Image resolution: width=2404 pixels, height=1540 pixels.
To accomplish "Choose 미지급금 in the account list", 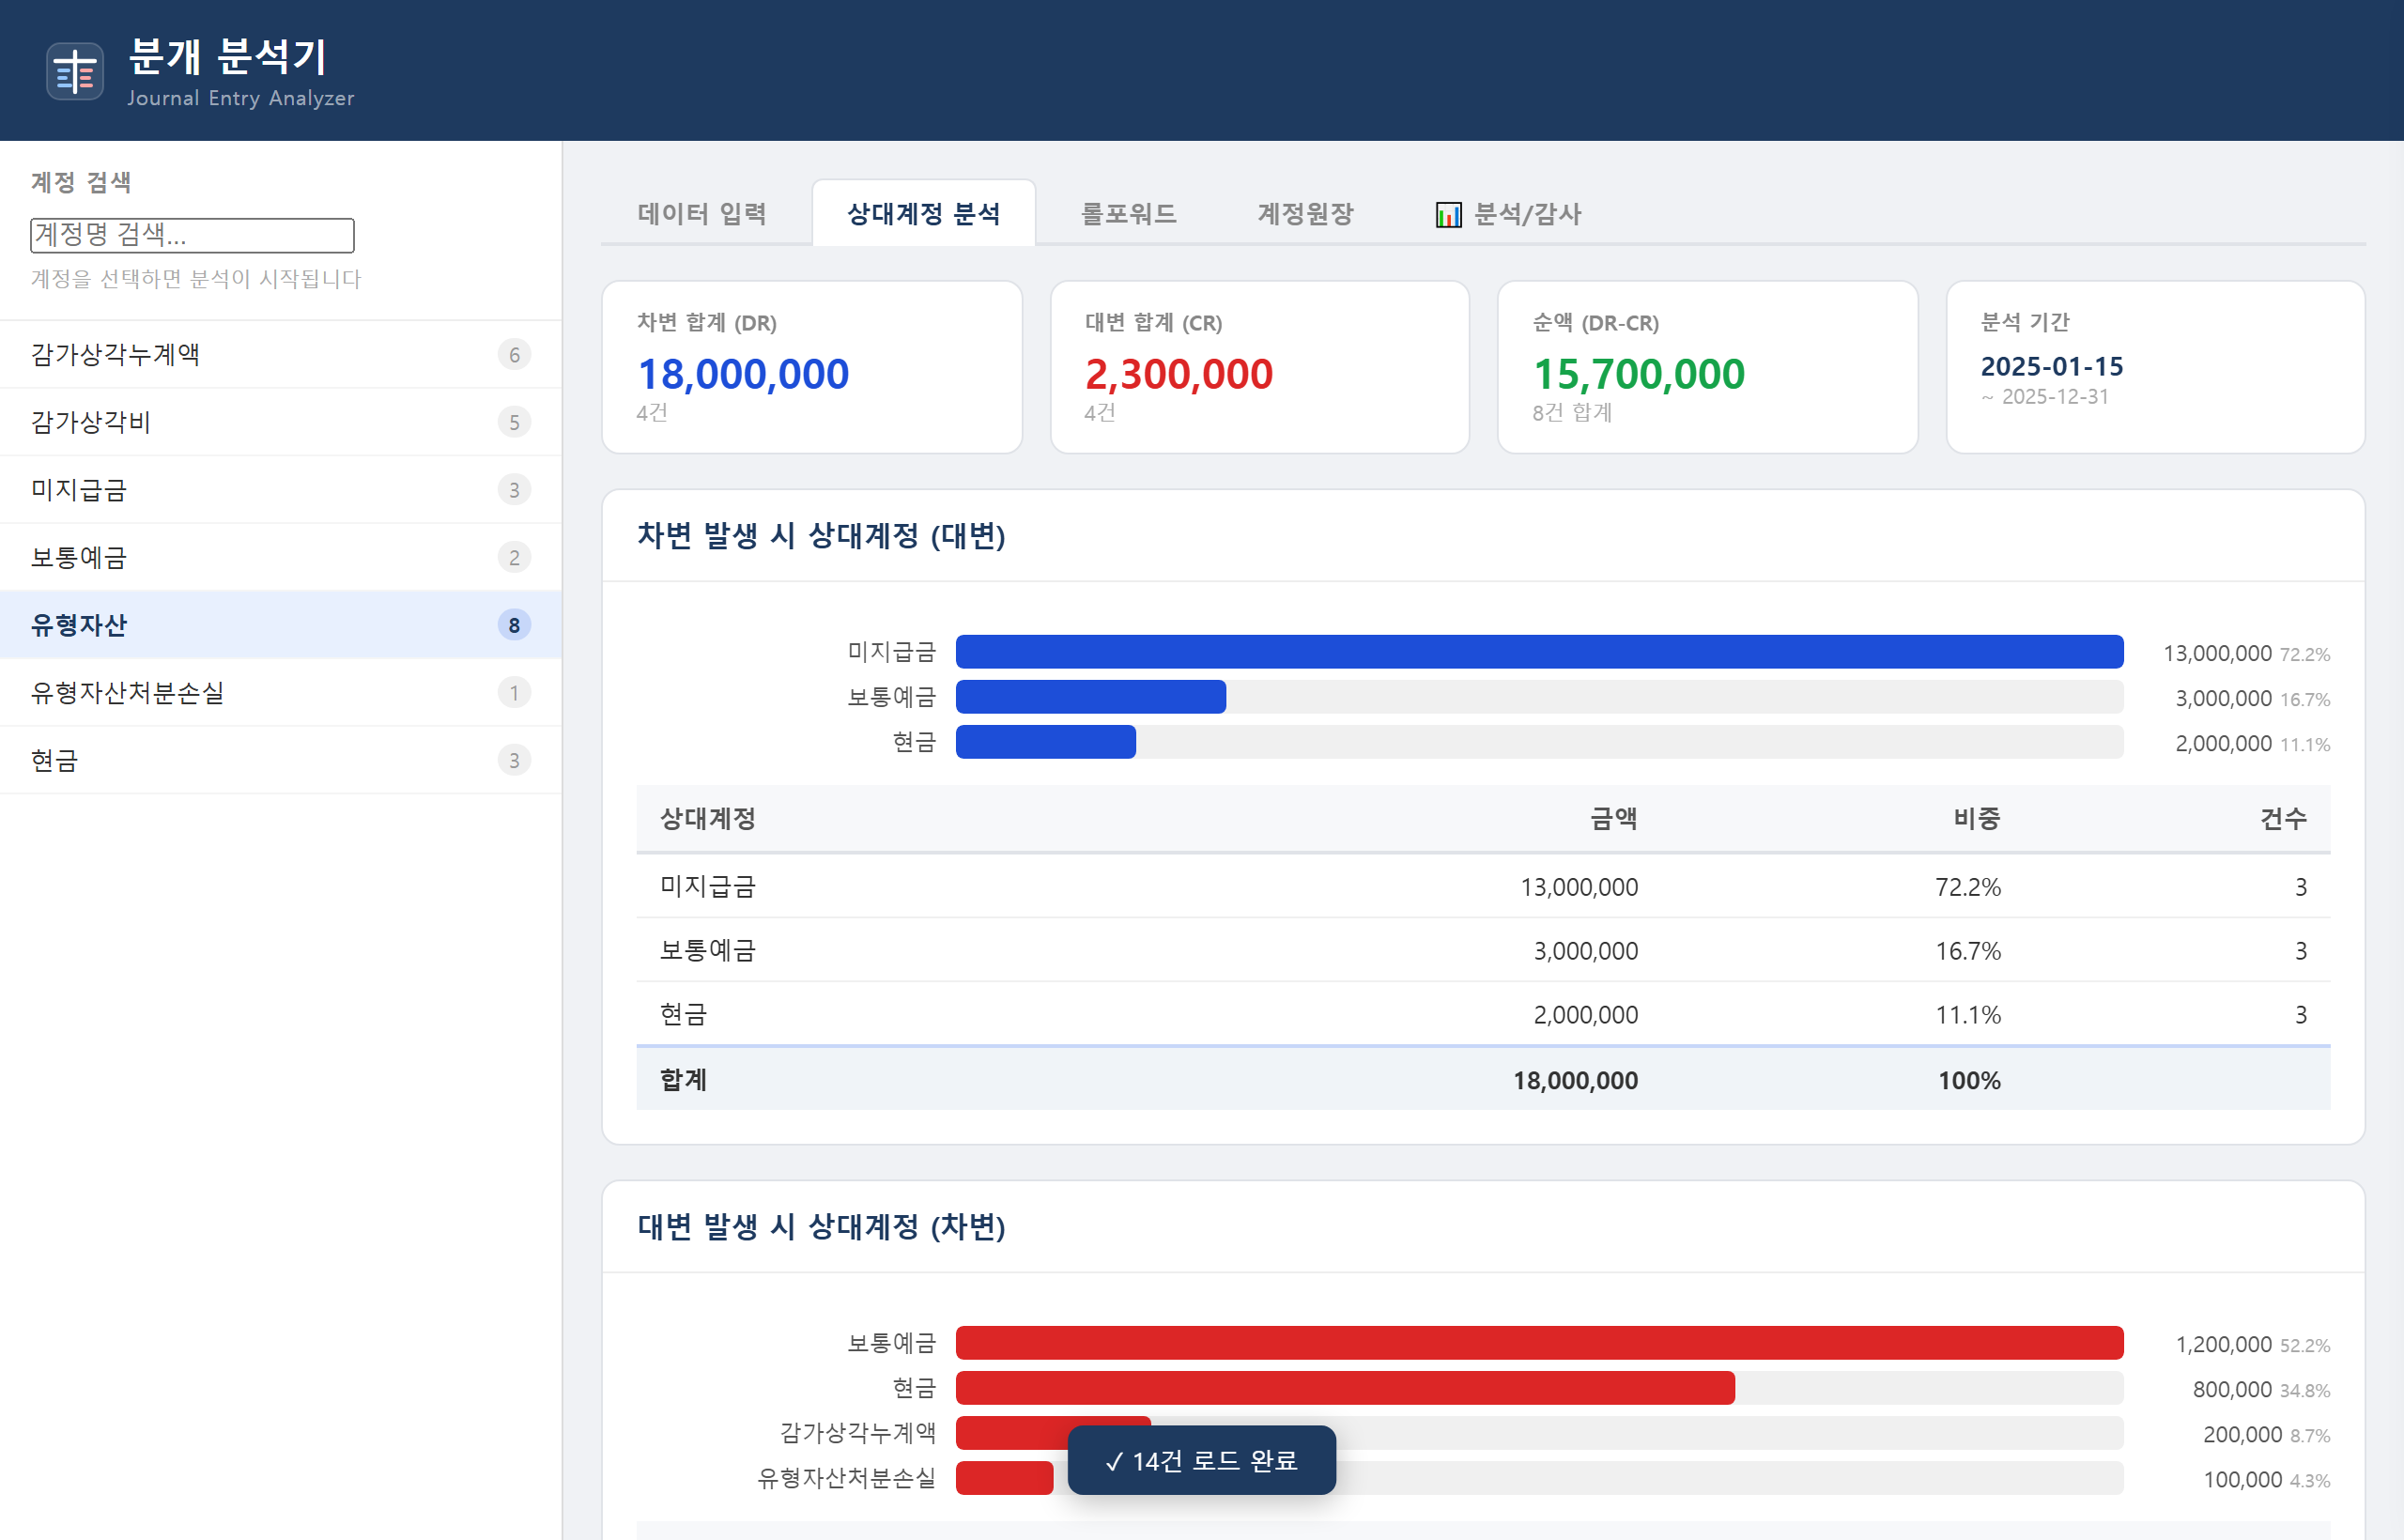I will [281, 489].
